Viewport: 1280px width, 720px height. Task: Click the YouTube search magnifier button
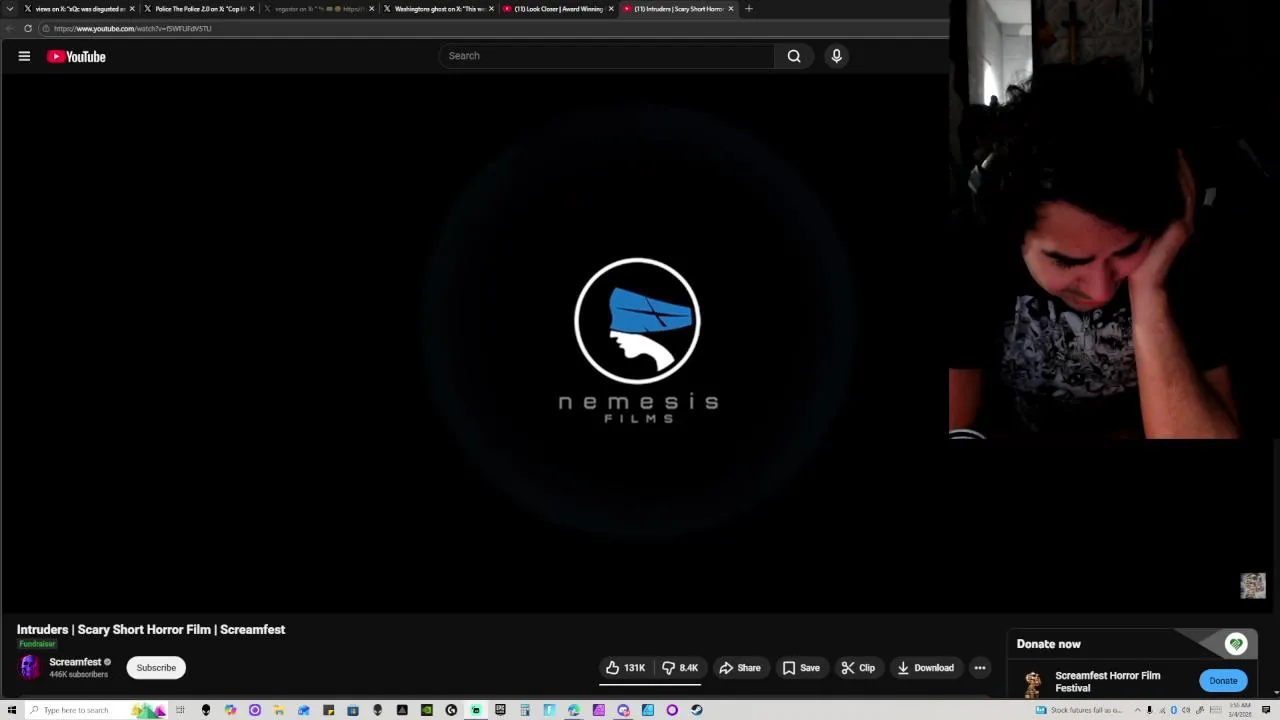794,56
